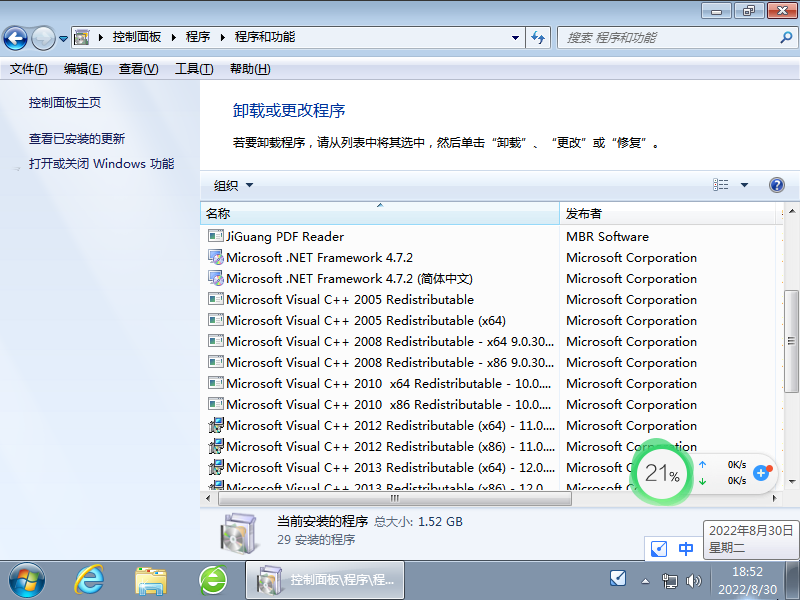Open the view options dropdown arrow

pos(744,185)
